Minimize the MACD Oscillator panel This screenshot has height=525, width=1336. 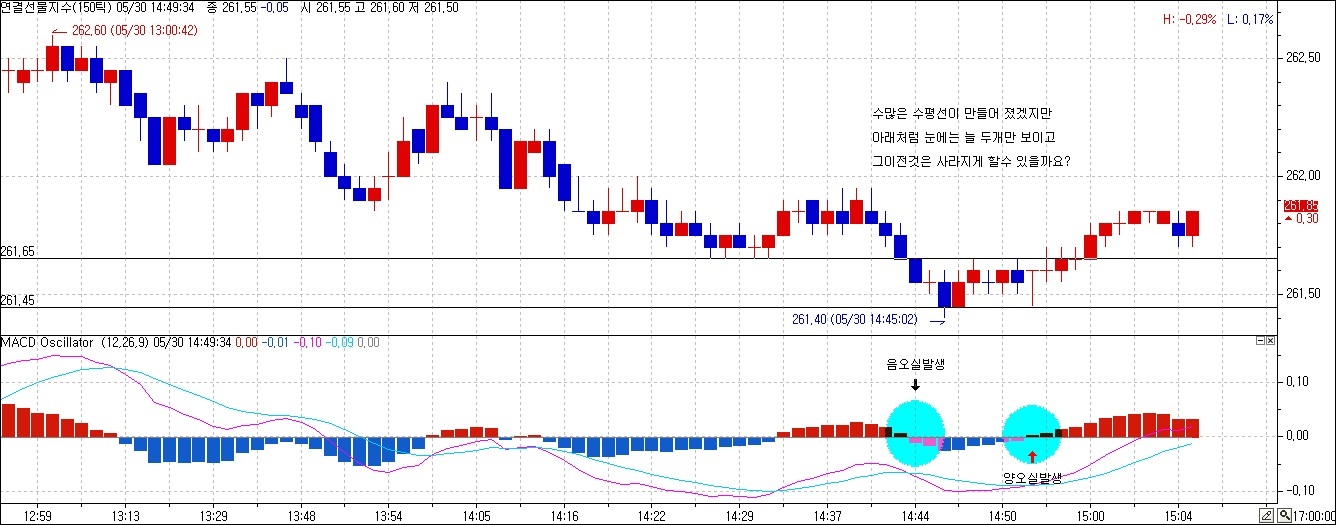[x=1259, y=341]
